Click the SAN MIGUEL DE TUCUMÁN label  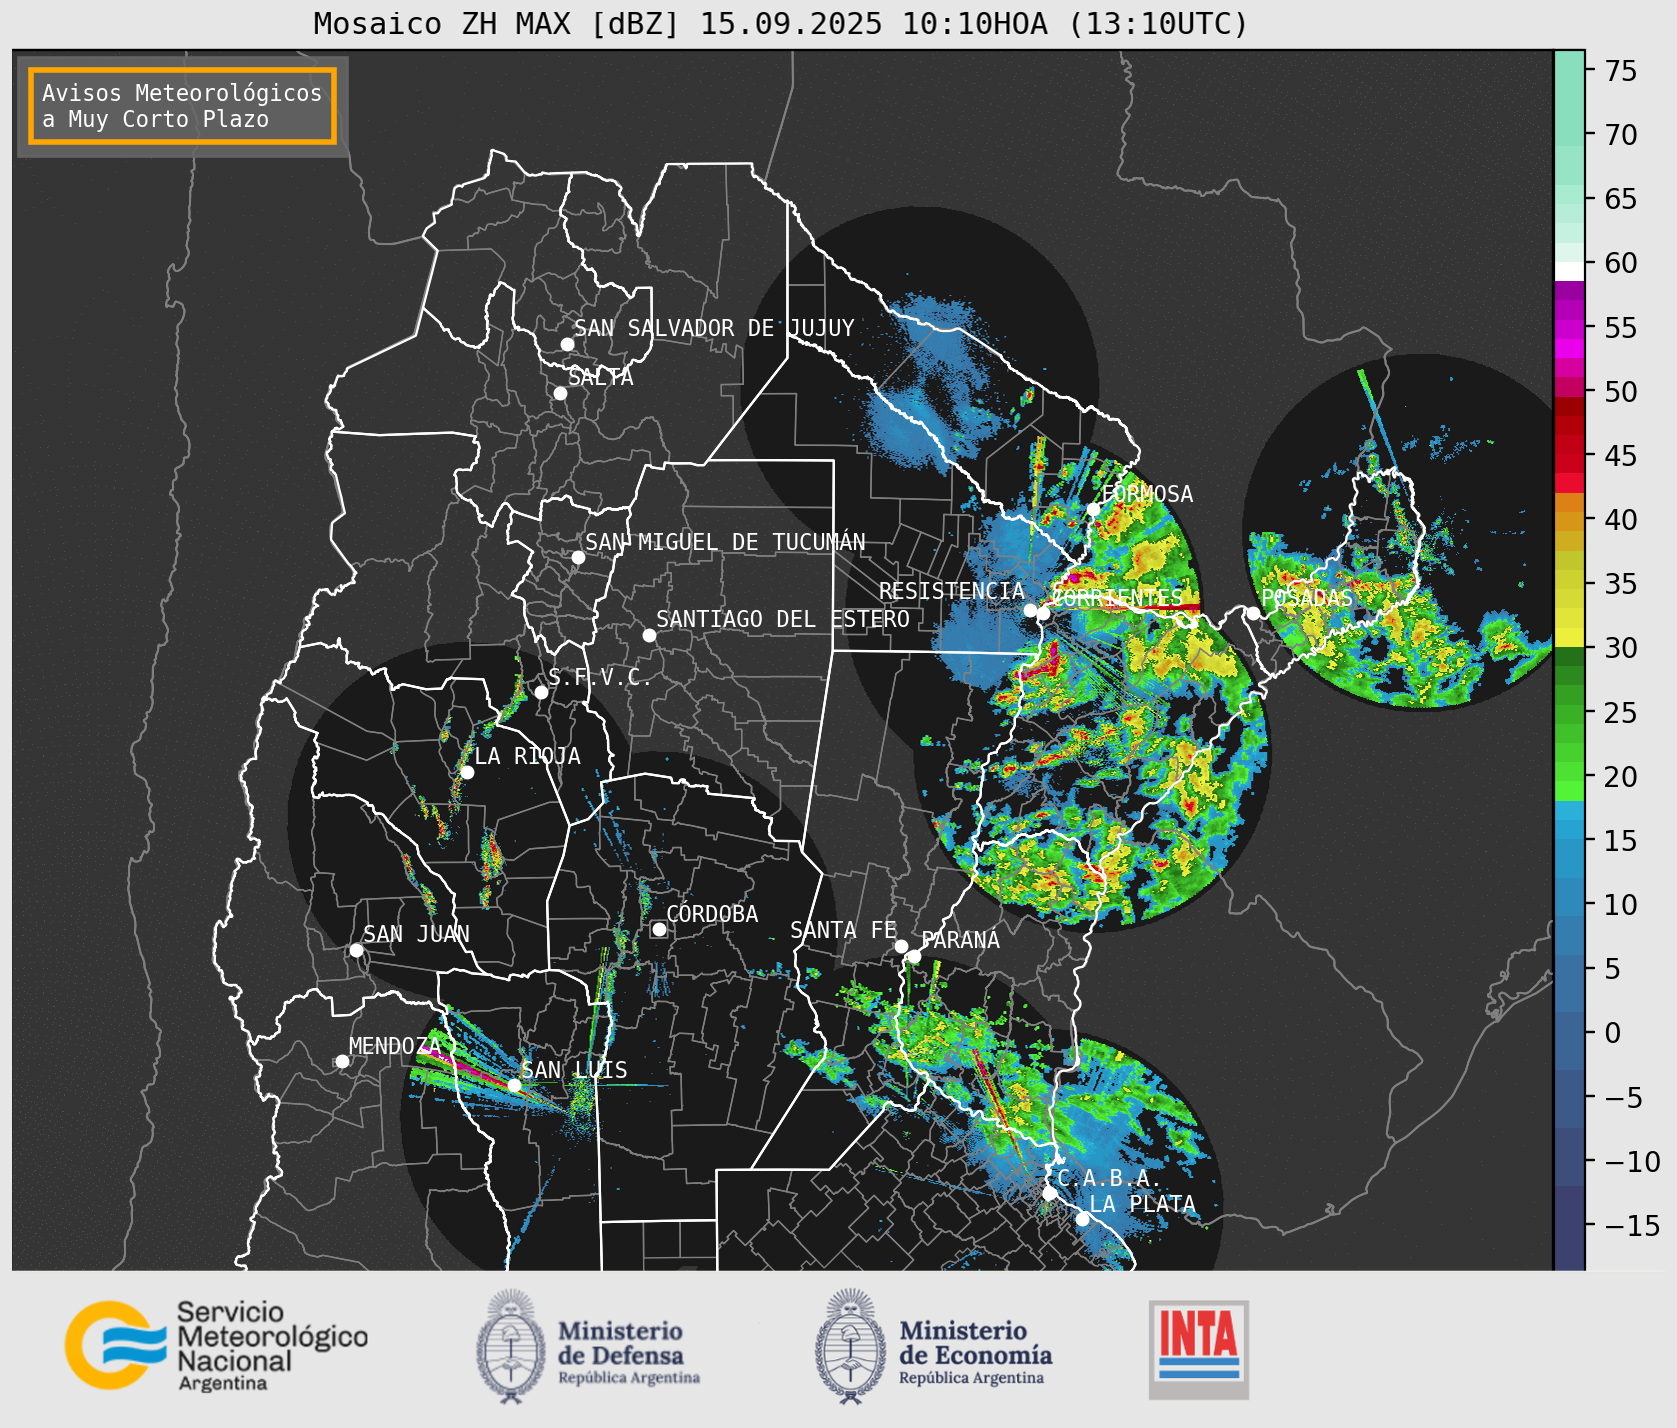pyautogui.click(x=725, y=542)
